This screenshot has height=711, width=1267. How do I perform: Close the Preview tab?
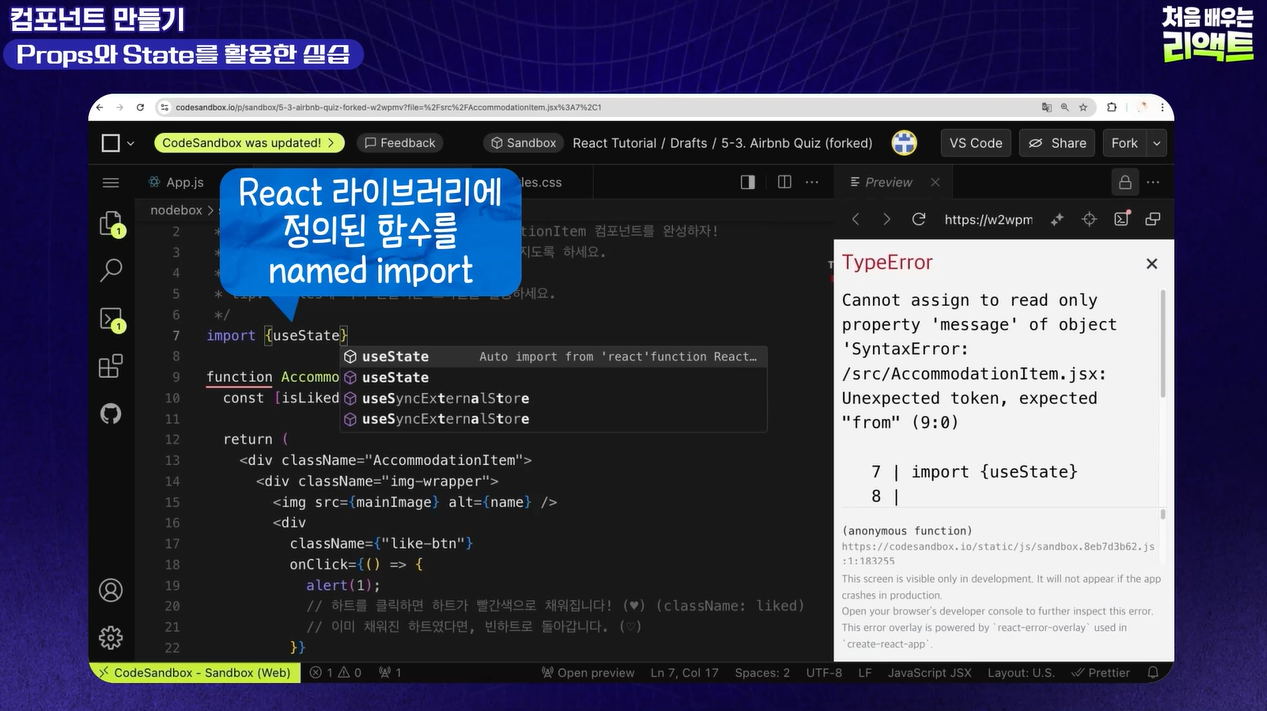(x=935, y=182)
